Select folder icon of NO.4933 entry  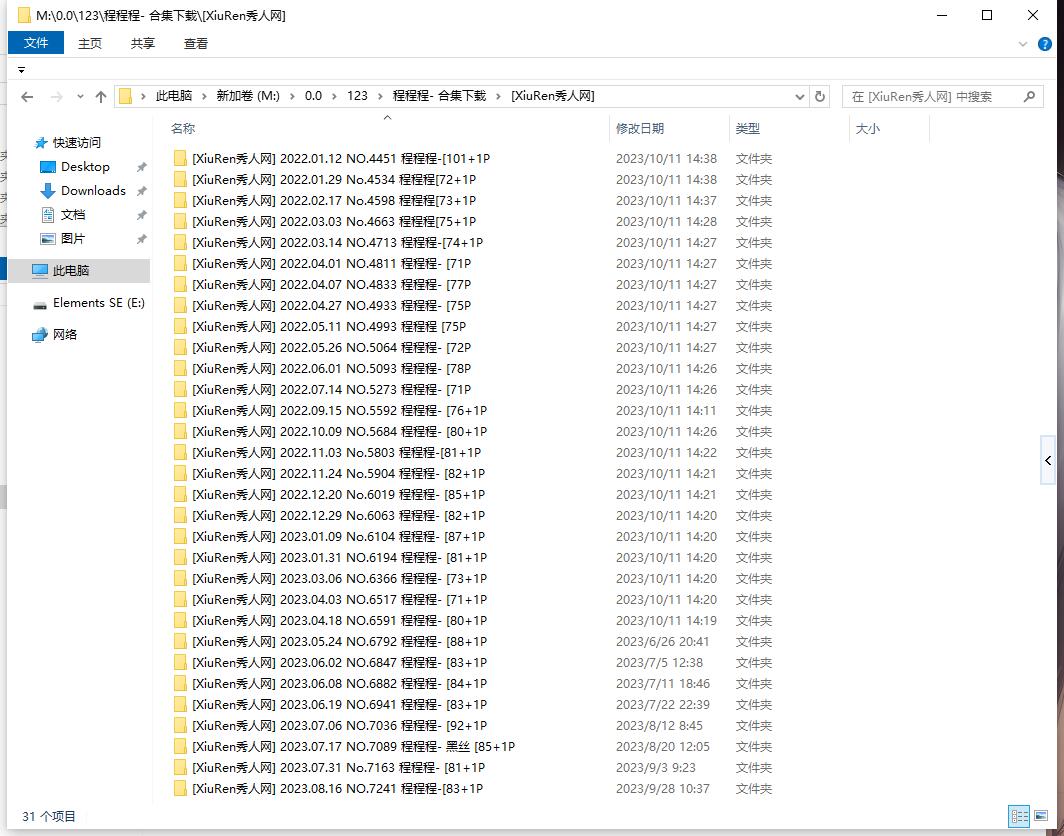click(180, 305)
